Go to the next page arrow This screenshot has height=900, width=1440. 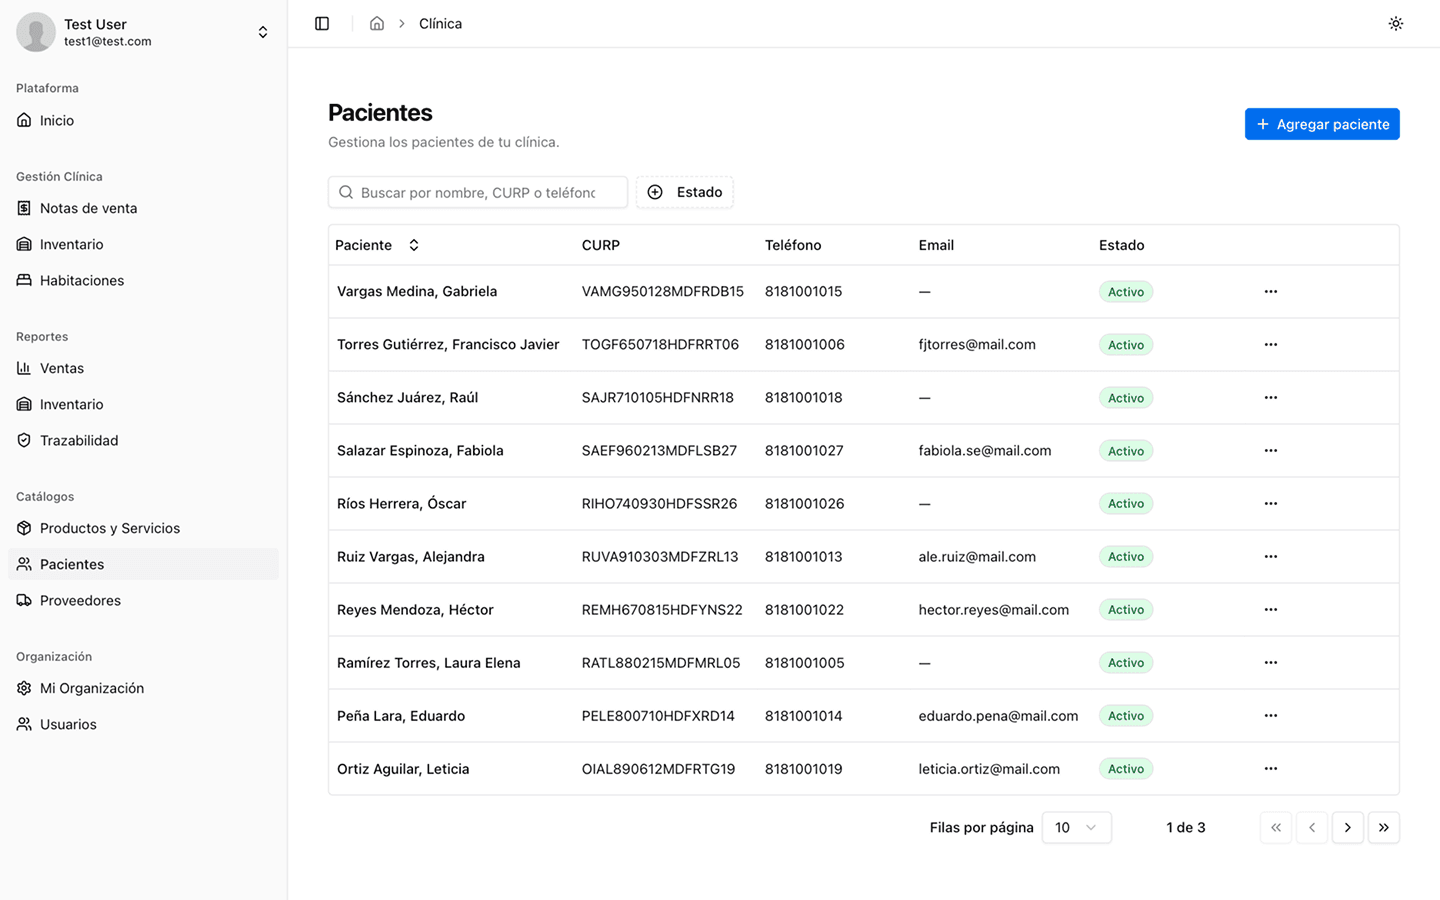coord(1347,828)
